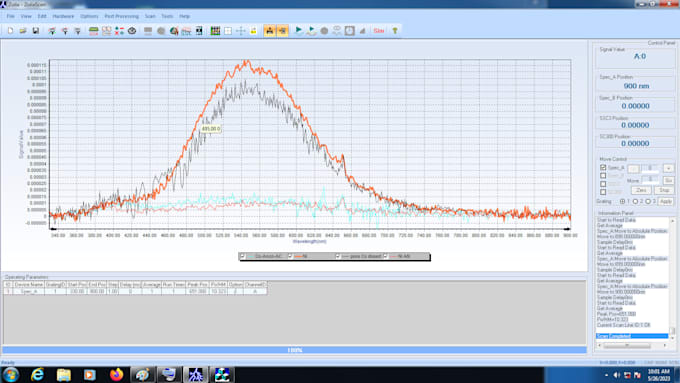Screen dimensions: 680x383
Task: Click the FWHM column header in parameters table
Action: (x=218, y=285)
